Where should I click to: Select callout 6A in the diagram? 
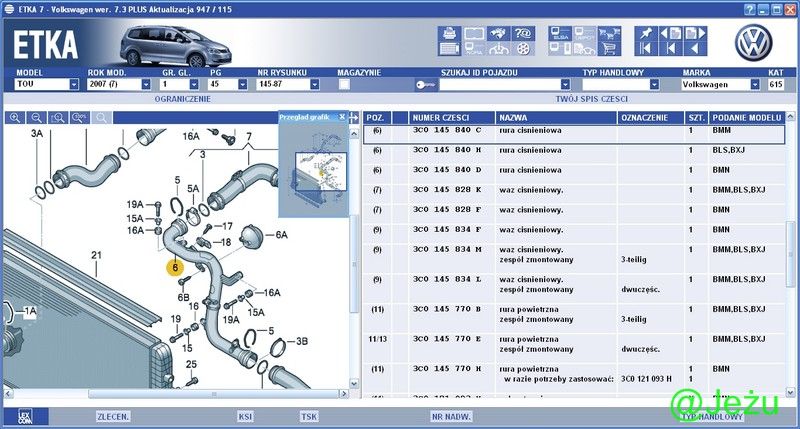[x=282, y=235]
